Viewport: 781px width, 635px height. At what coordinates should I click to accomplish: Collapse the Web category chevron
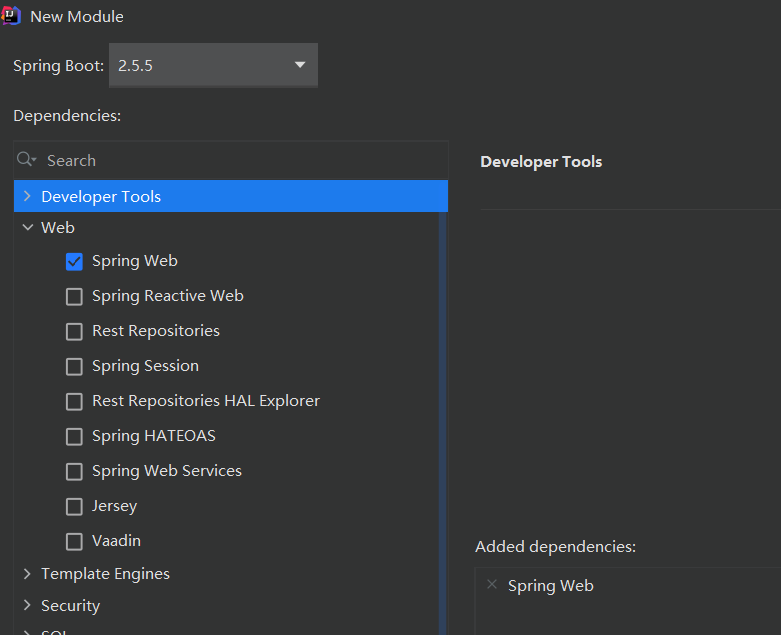click(x=27, y=228)
